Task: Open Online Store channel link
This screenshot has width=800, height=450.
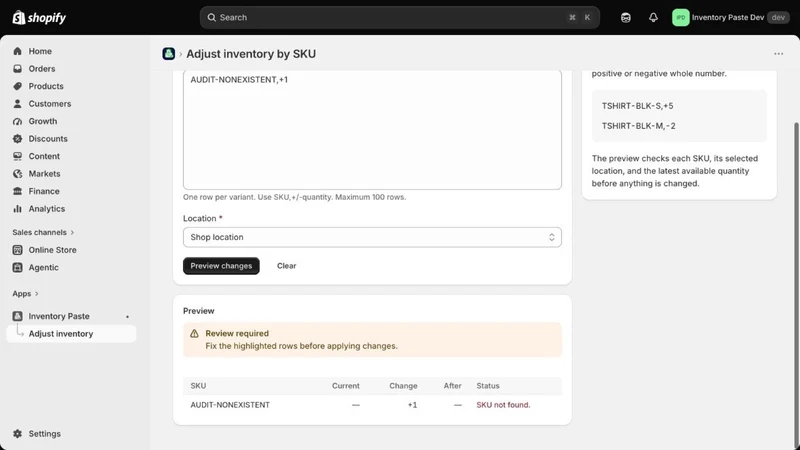Action: point(53,250)
